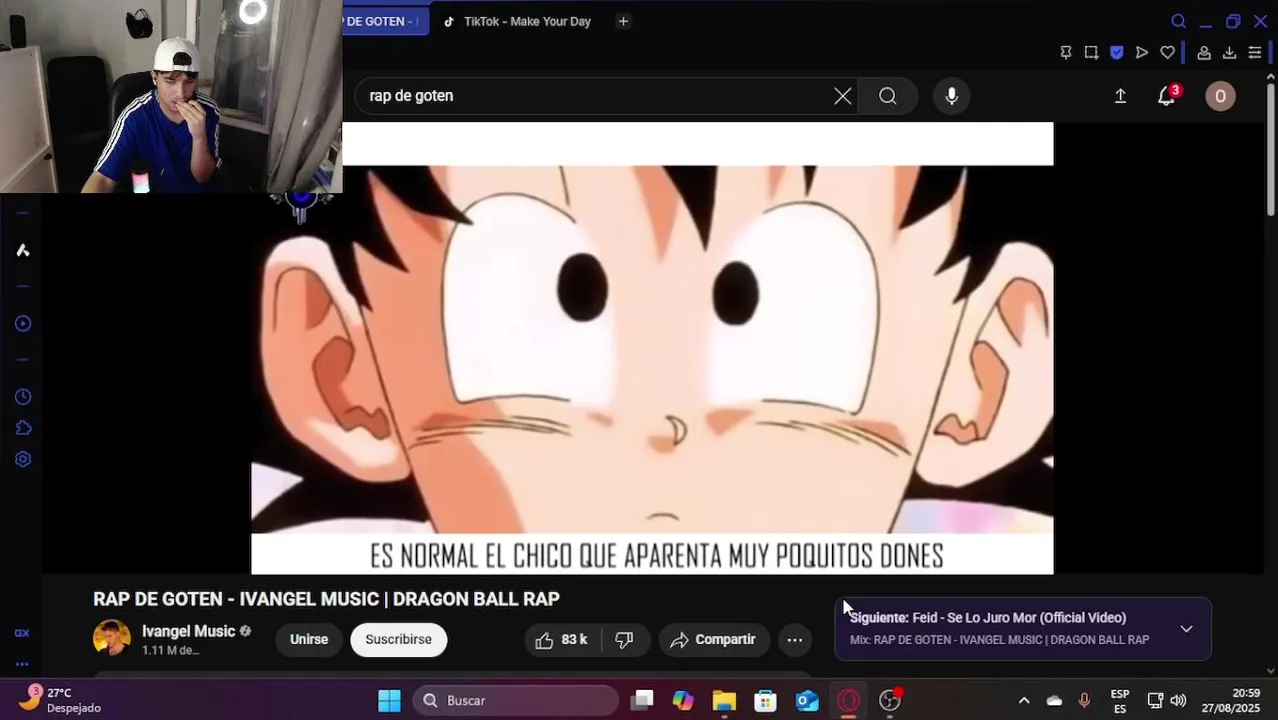Click the taskbar Buscar search box
This screenshot has width=1278, height=720.
tap(515, 700)
